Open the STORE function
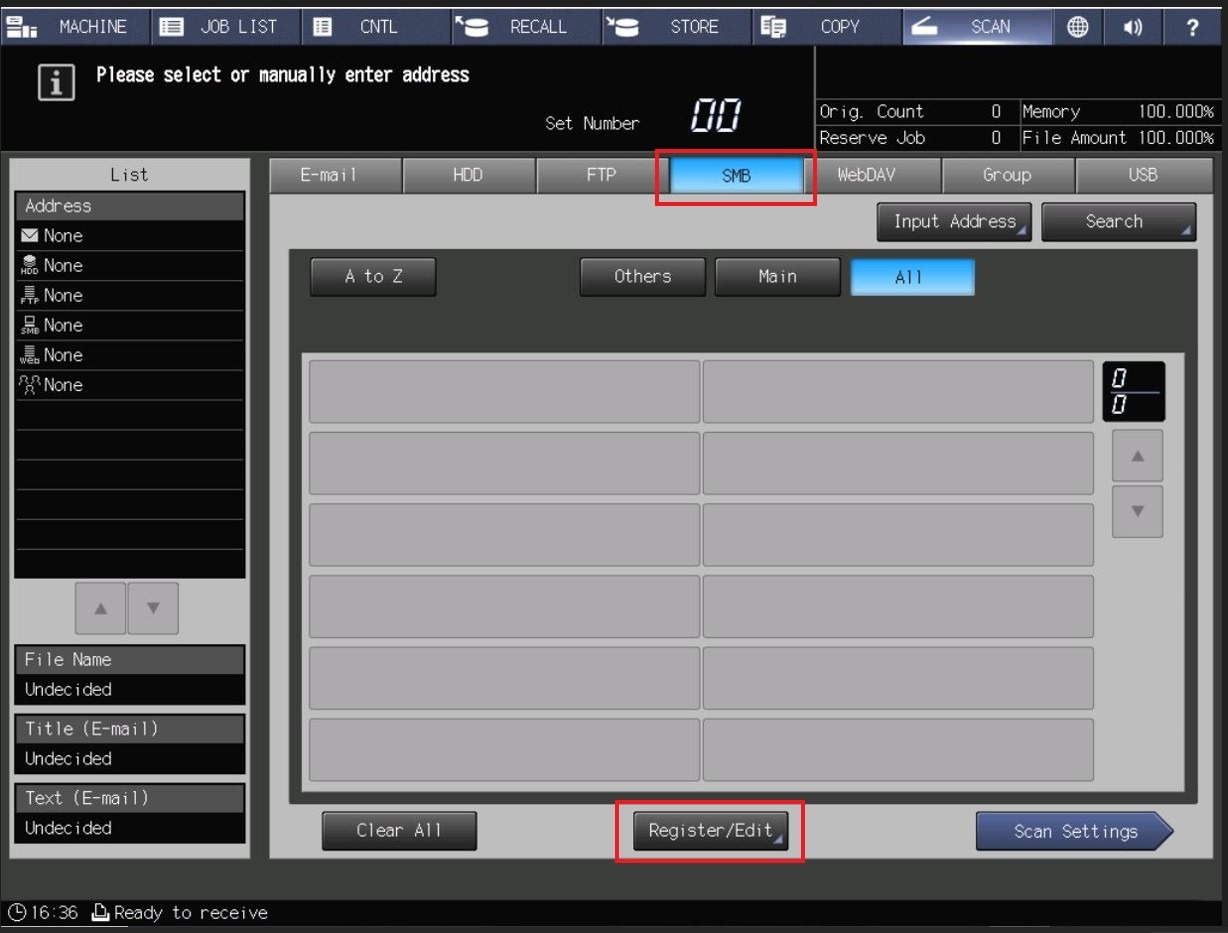Image resolution: width=1228 pixels, height=933 pixels. click(x=675, y=27)
